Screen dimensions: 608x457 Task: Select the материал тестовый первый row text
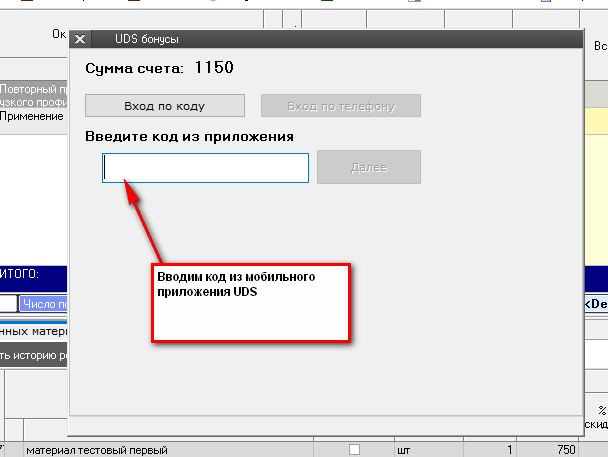[x=97, y=450]
